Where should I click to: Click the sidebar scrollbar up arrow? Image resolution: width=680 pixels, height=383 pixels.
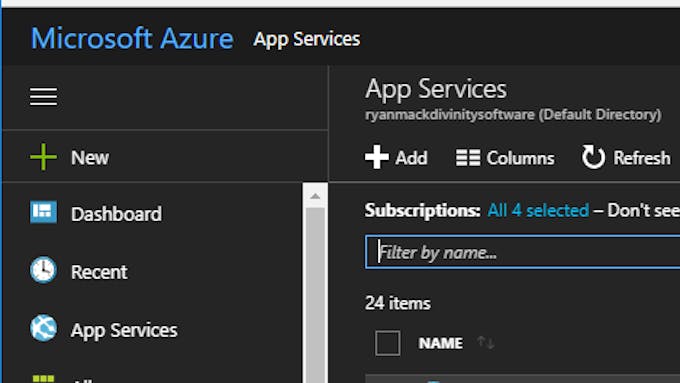tap(315, 196)
